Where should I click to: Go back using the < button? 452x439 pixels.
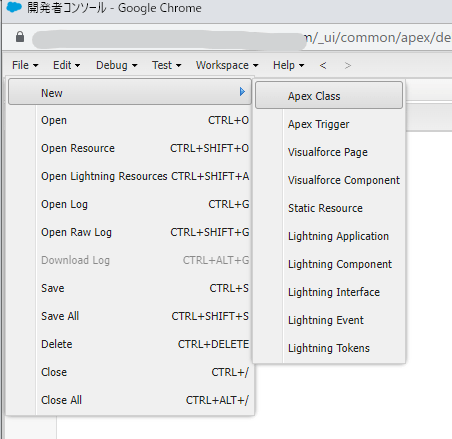(323, 65)
